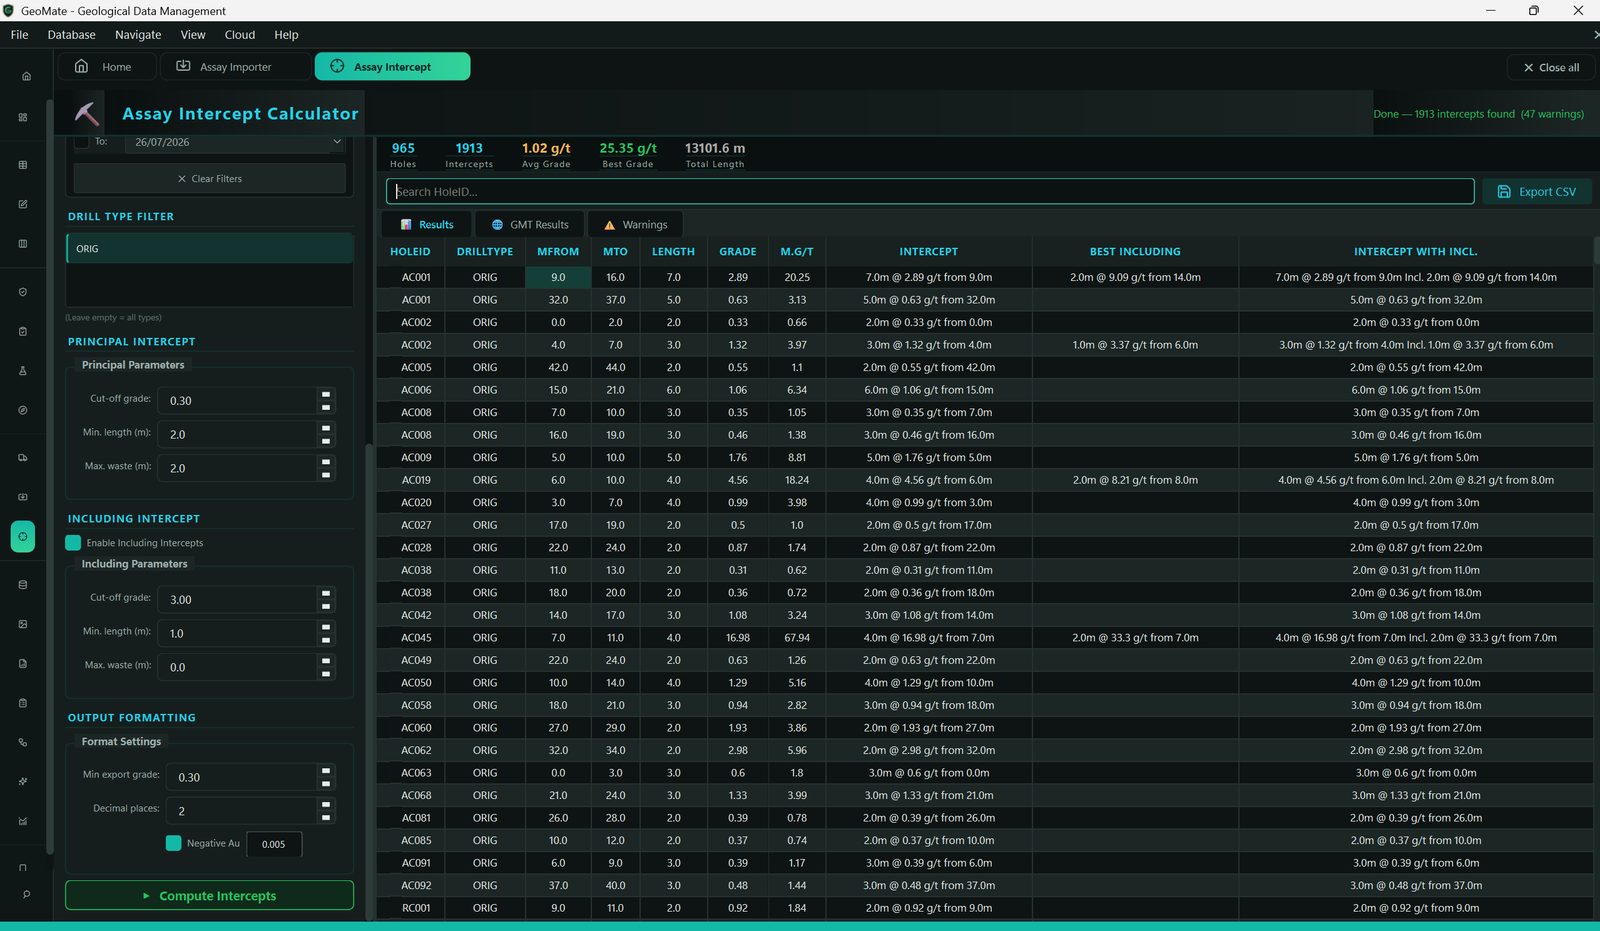The height and width of the screenshot is (931, 1600).
Task: Toggle Enable Including Intercepts checkbox
Action: (x=73, y=543)
